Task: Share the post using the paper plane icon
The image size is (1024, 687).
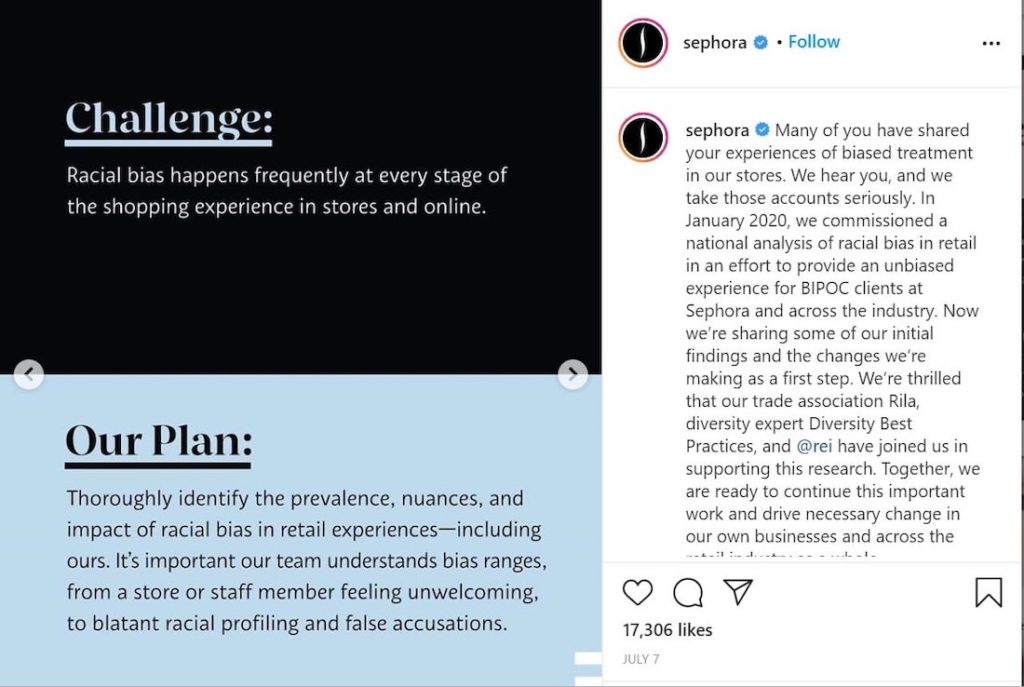Action: pyautogui.click(x=738, y=592)
